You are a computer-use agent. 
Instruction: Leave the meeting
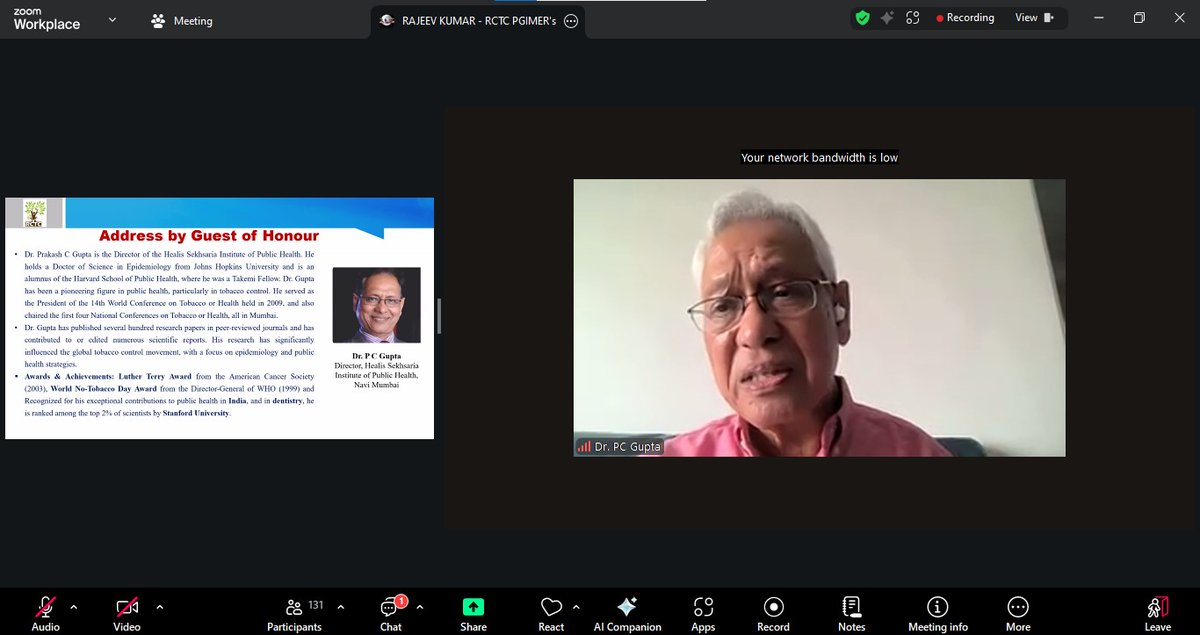pos(1157,612)
